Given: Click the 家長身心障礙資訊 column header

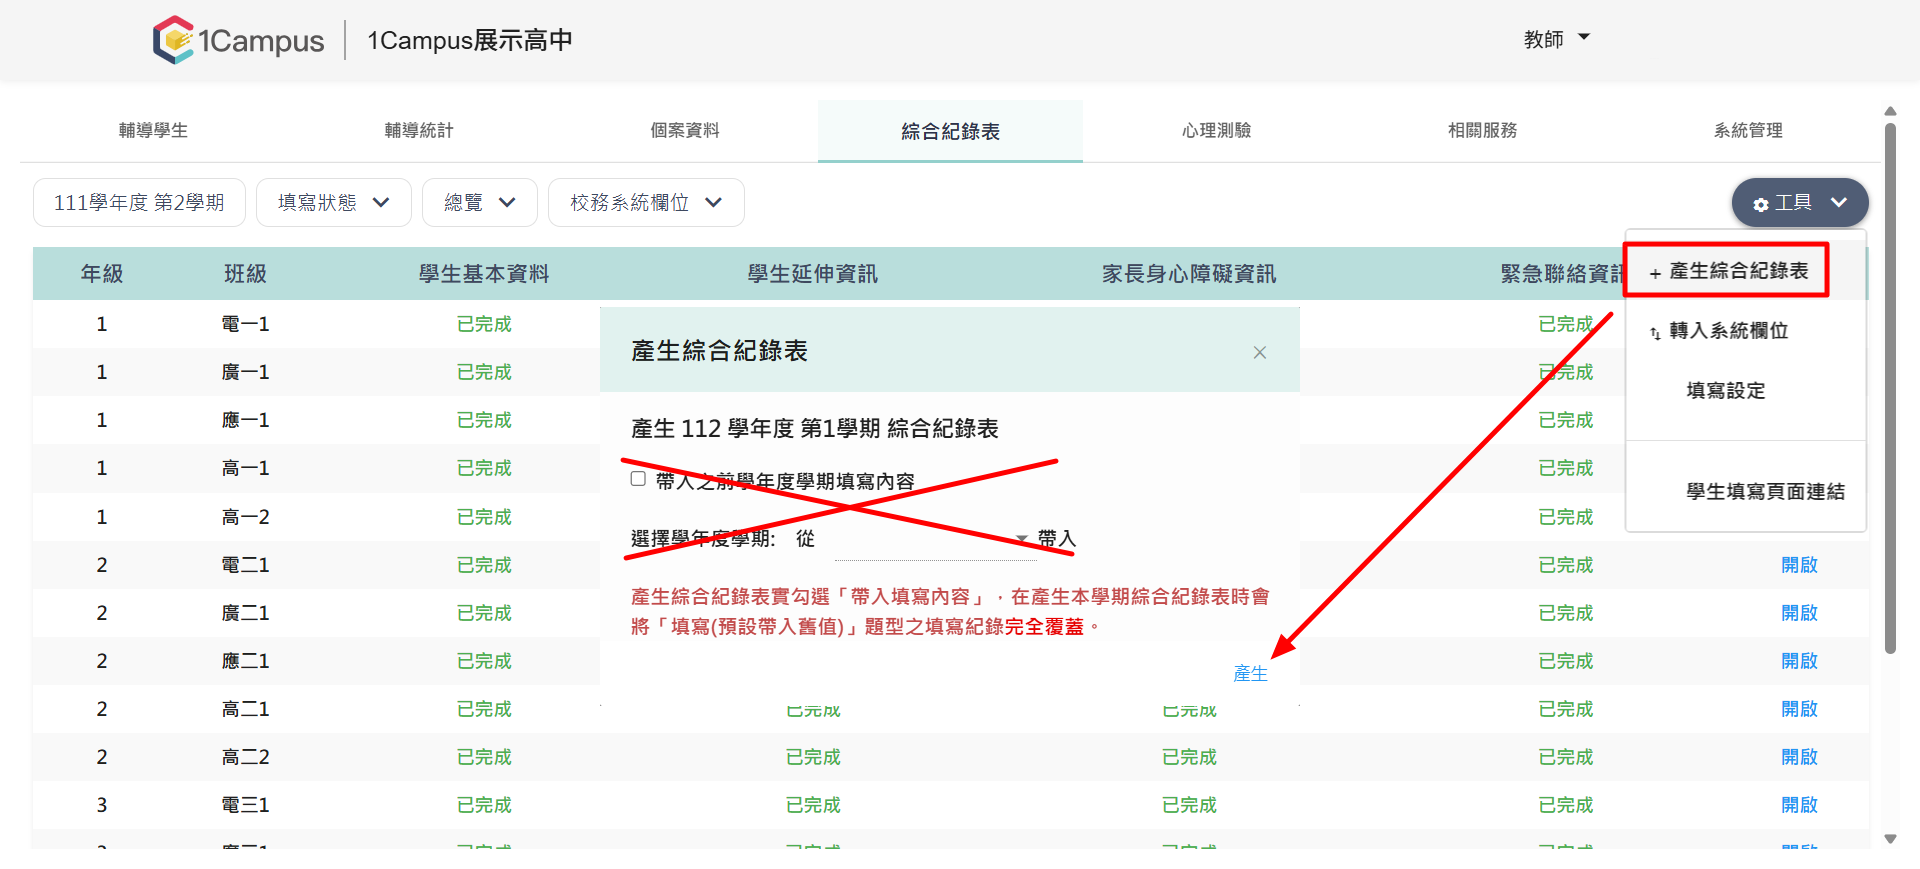Looking at the screenshot, I should click(x=1189, y=274).
